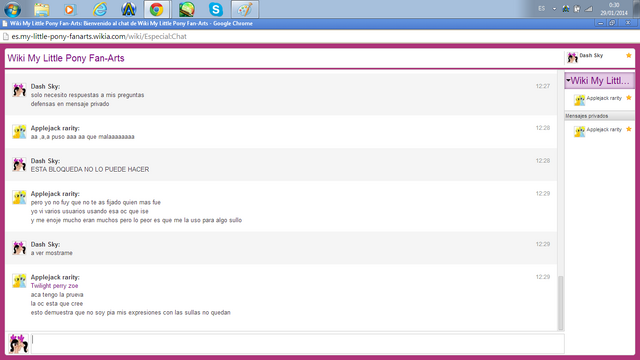The height and width of the screenshot is (360, 640).
Task: Collapse the Wiki My Littl... room list
Action: point(568,80)
